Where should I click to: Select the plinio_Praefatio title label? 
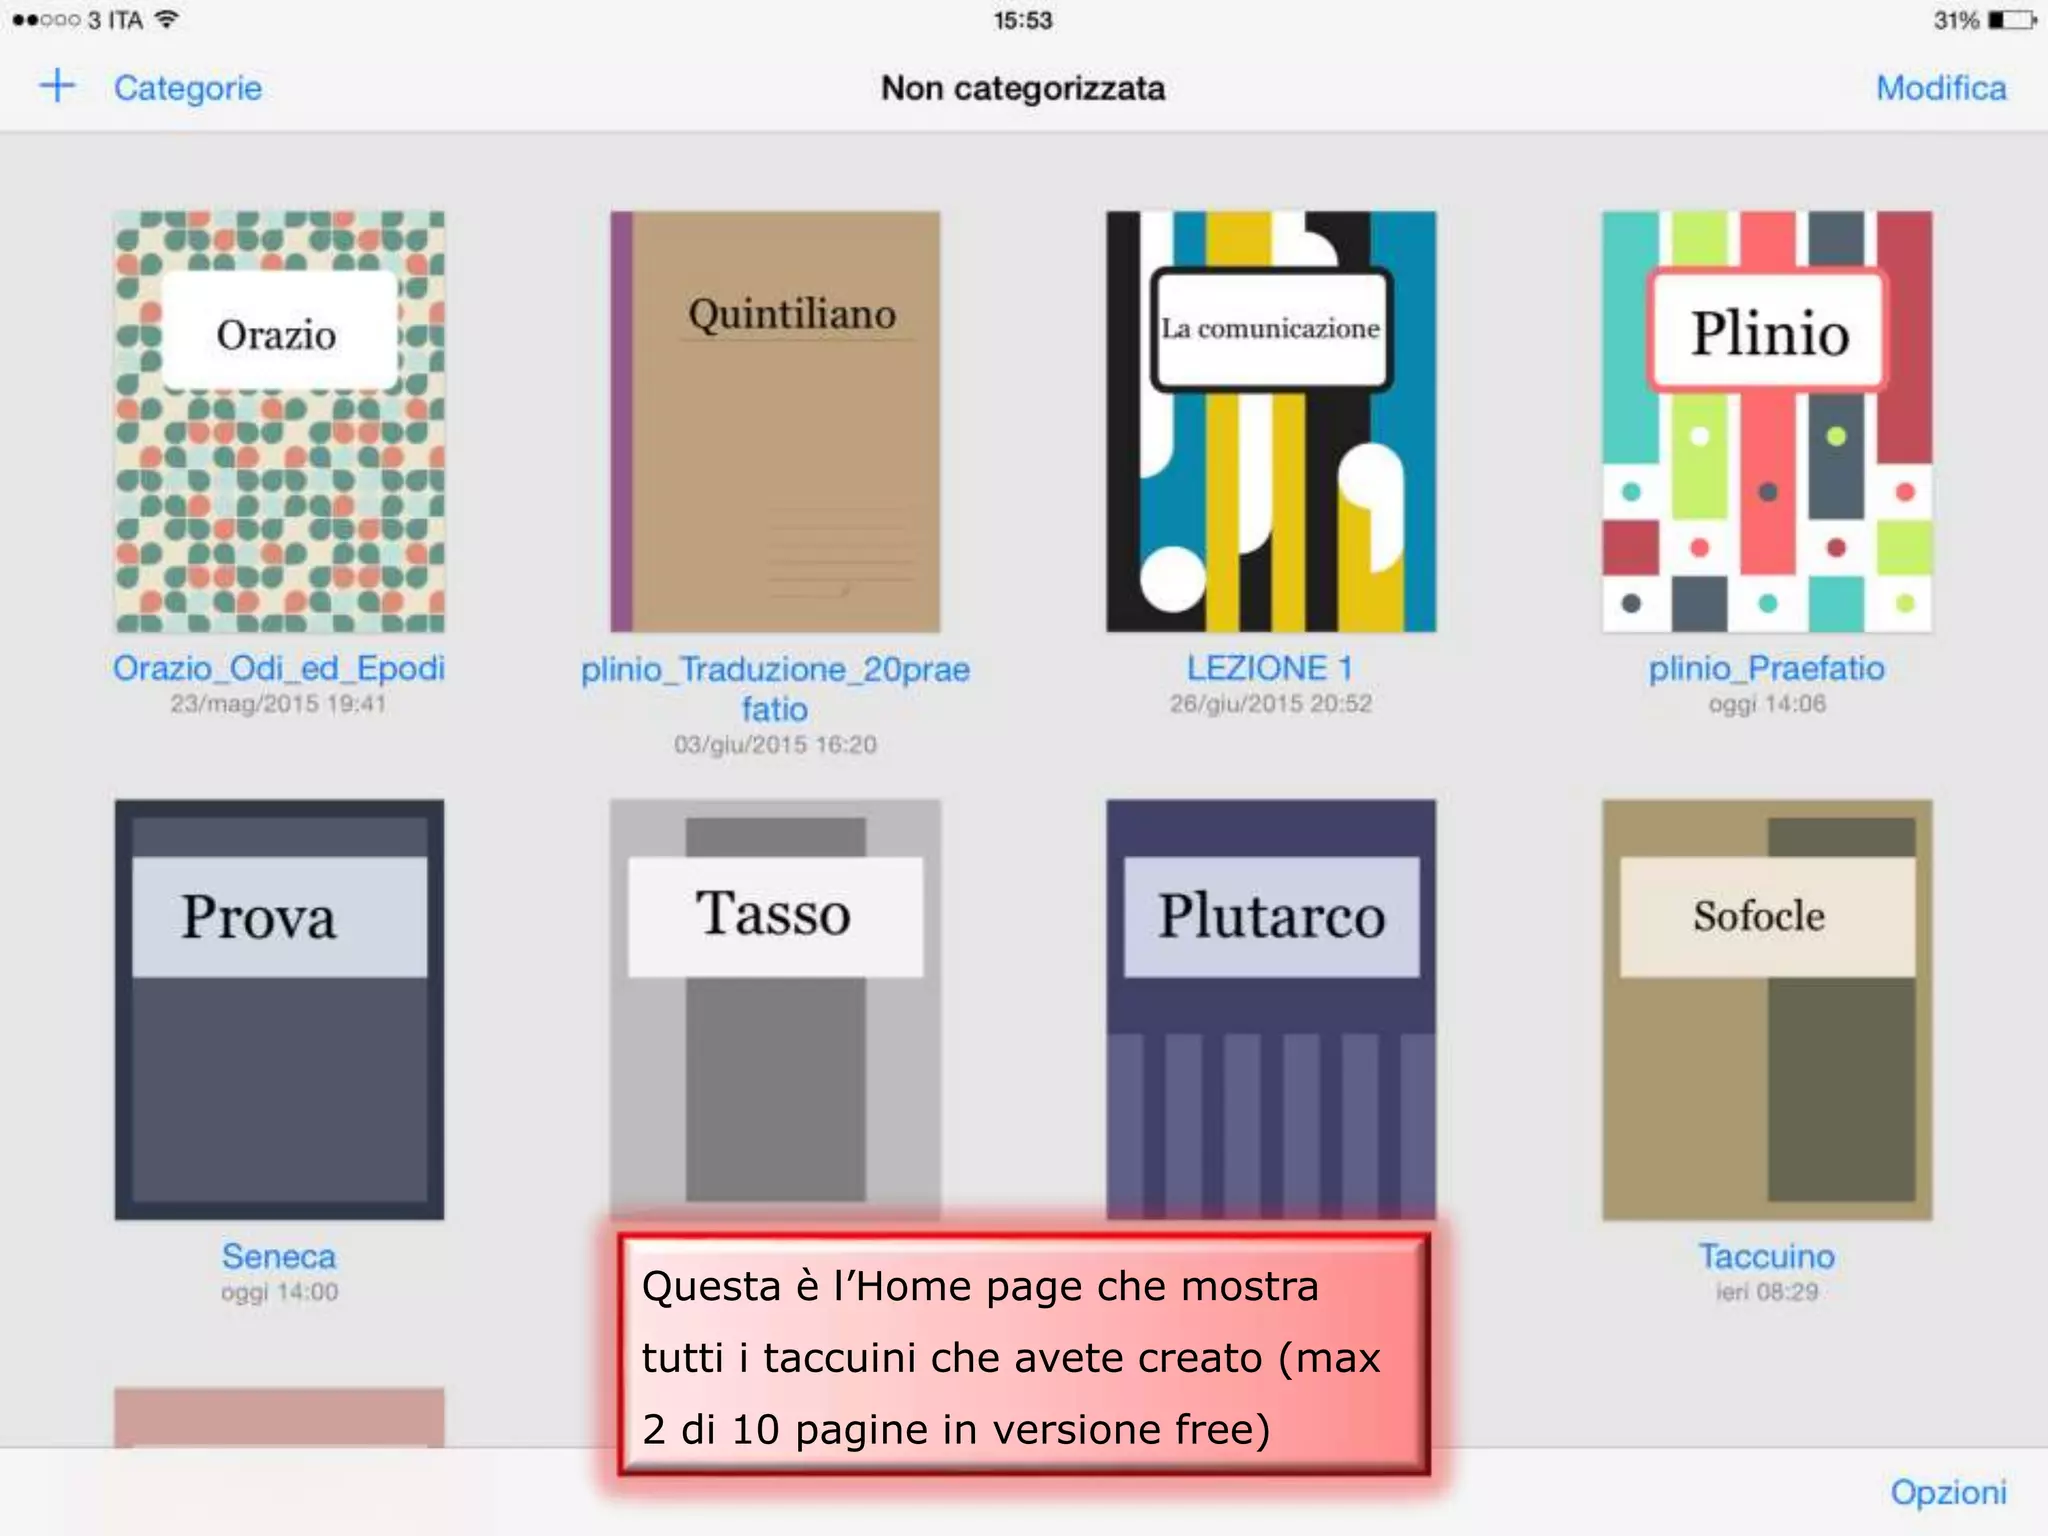(x=1766, y=668)
